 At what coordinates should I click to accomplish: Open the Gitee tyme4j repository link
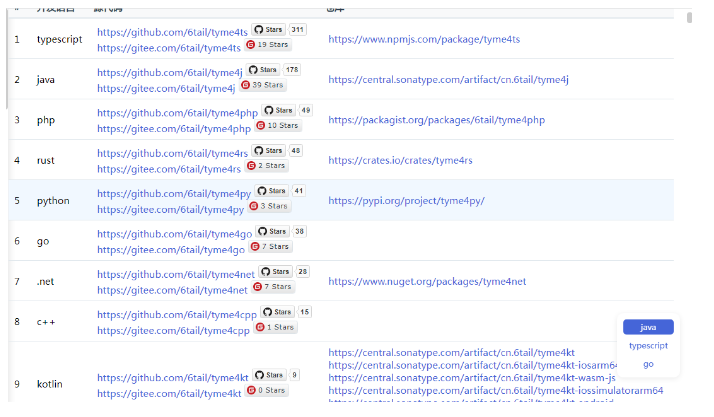(166, 88)
